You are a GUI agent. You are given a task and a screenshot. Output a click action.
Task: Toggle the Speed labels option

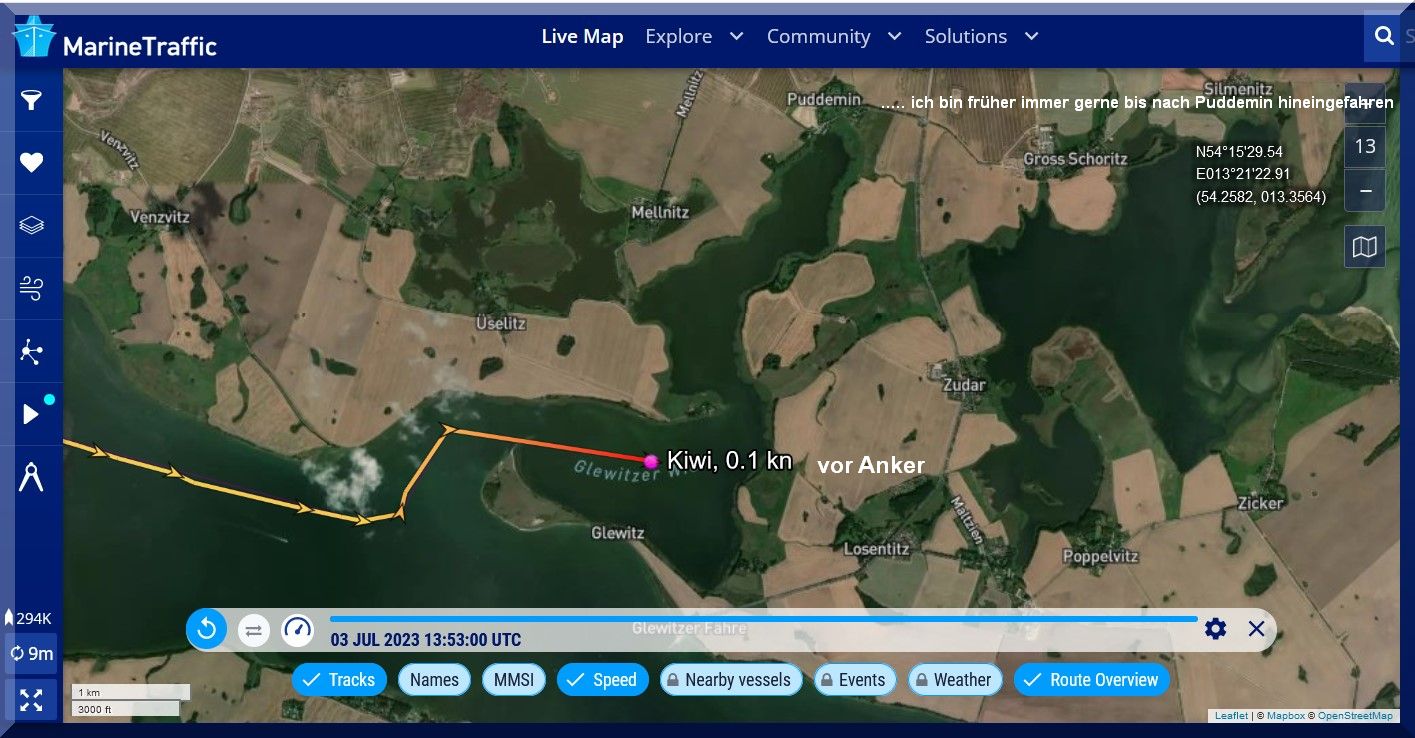point(602,680)
